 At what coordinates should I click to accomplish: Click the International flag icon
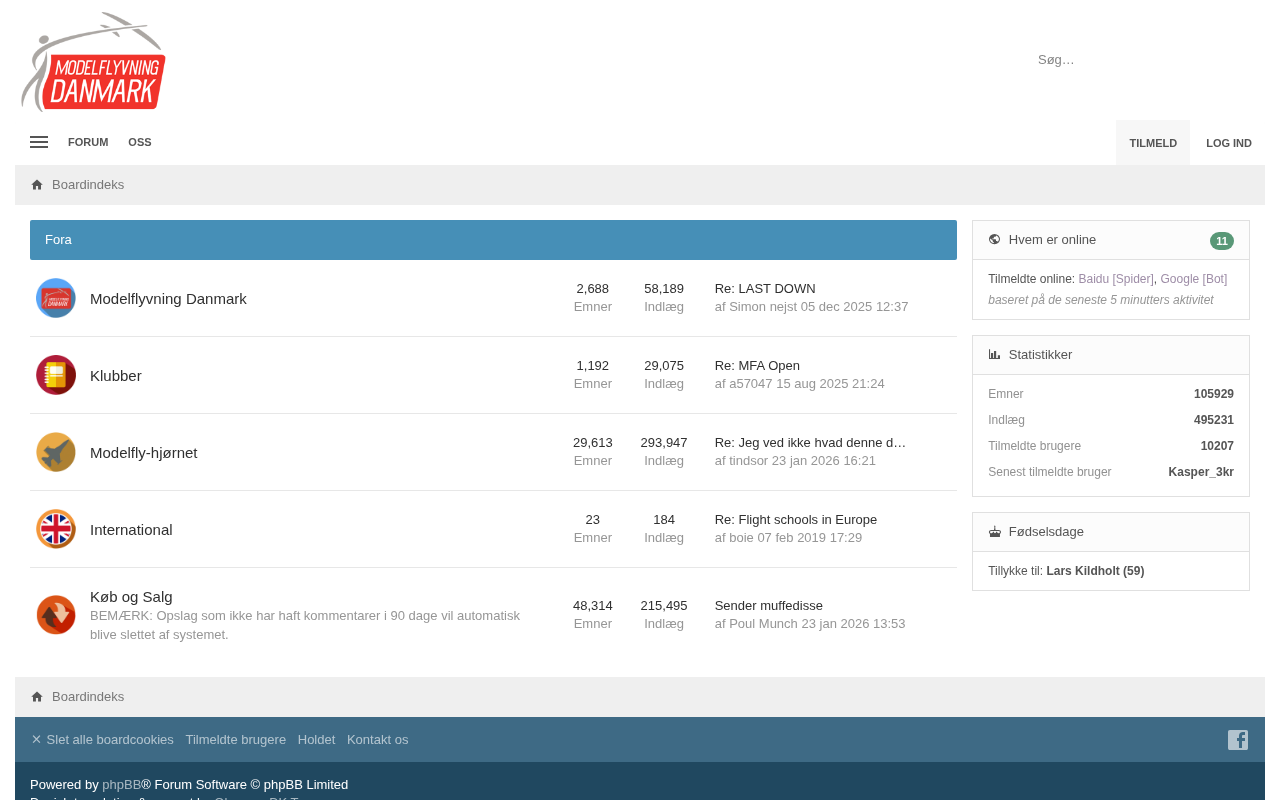pyautogui.click(x=56, y=529)
